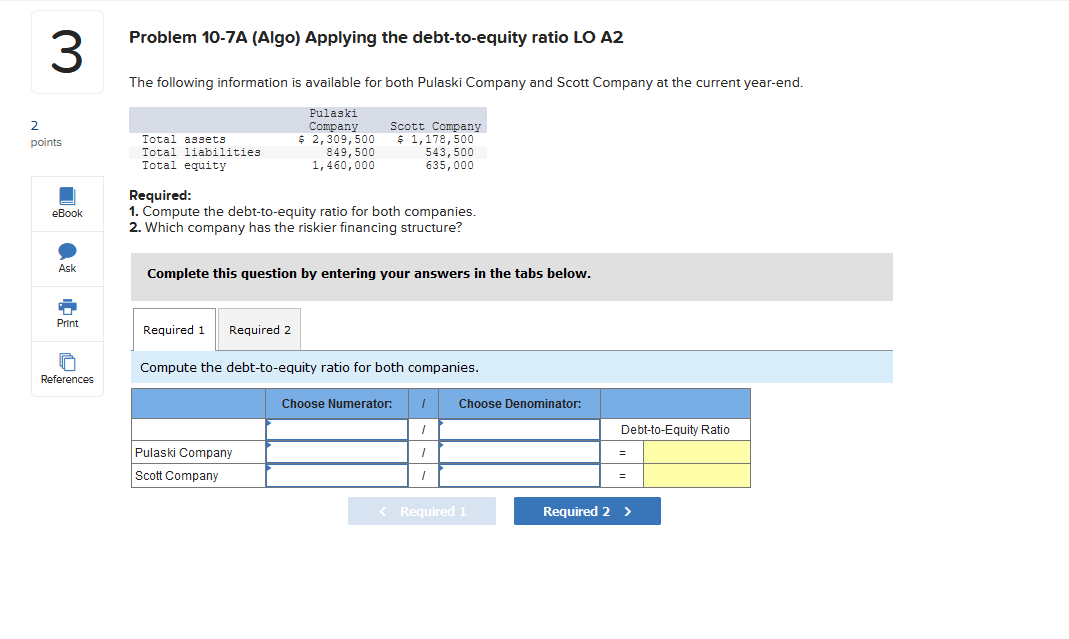Switch to the Required 2 tab
This screenshot has height=639, width=1069.
[259, 329]
